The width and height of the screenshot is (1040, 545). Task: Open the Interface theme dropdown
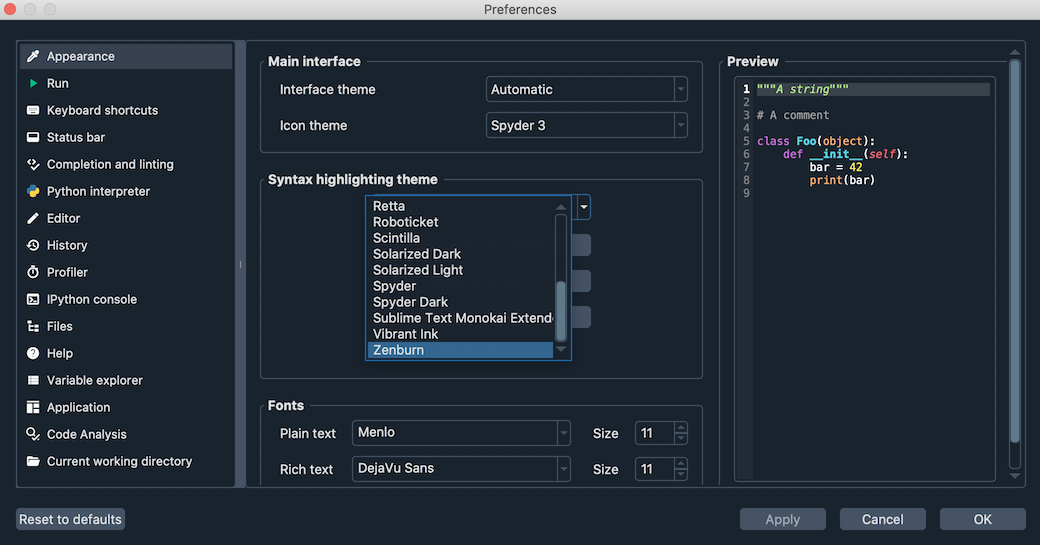pos(586,89)
